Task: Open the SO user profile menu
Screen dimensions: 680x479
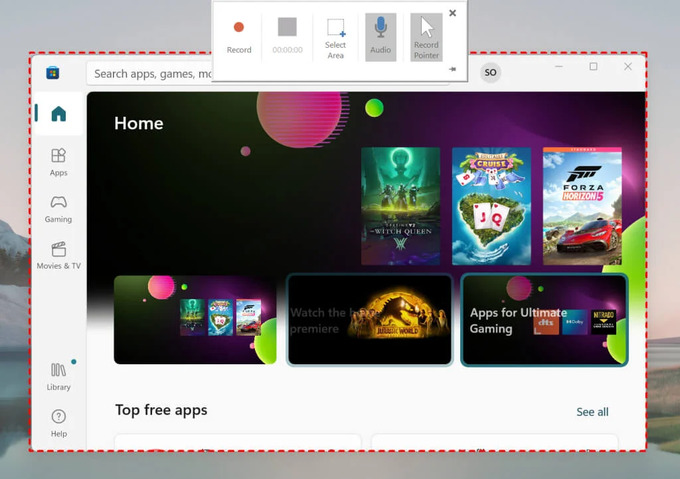Action: 490,72
